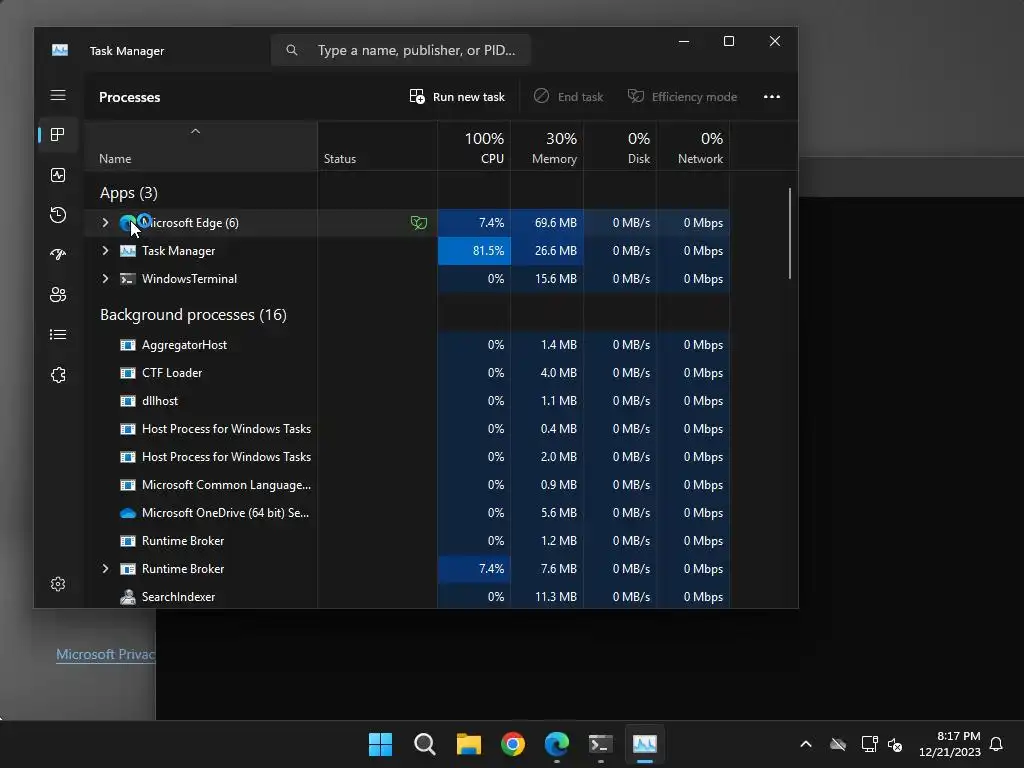Click the Task Manager title bar icon
This screenshot has width=1024, height=768.
(x=60, y=50)
